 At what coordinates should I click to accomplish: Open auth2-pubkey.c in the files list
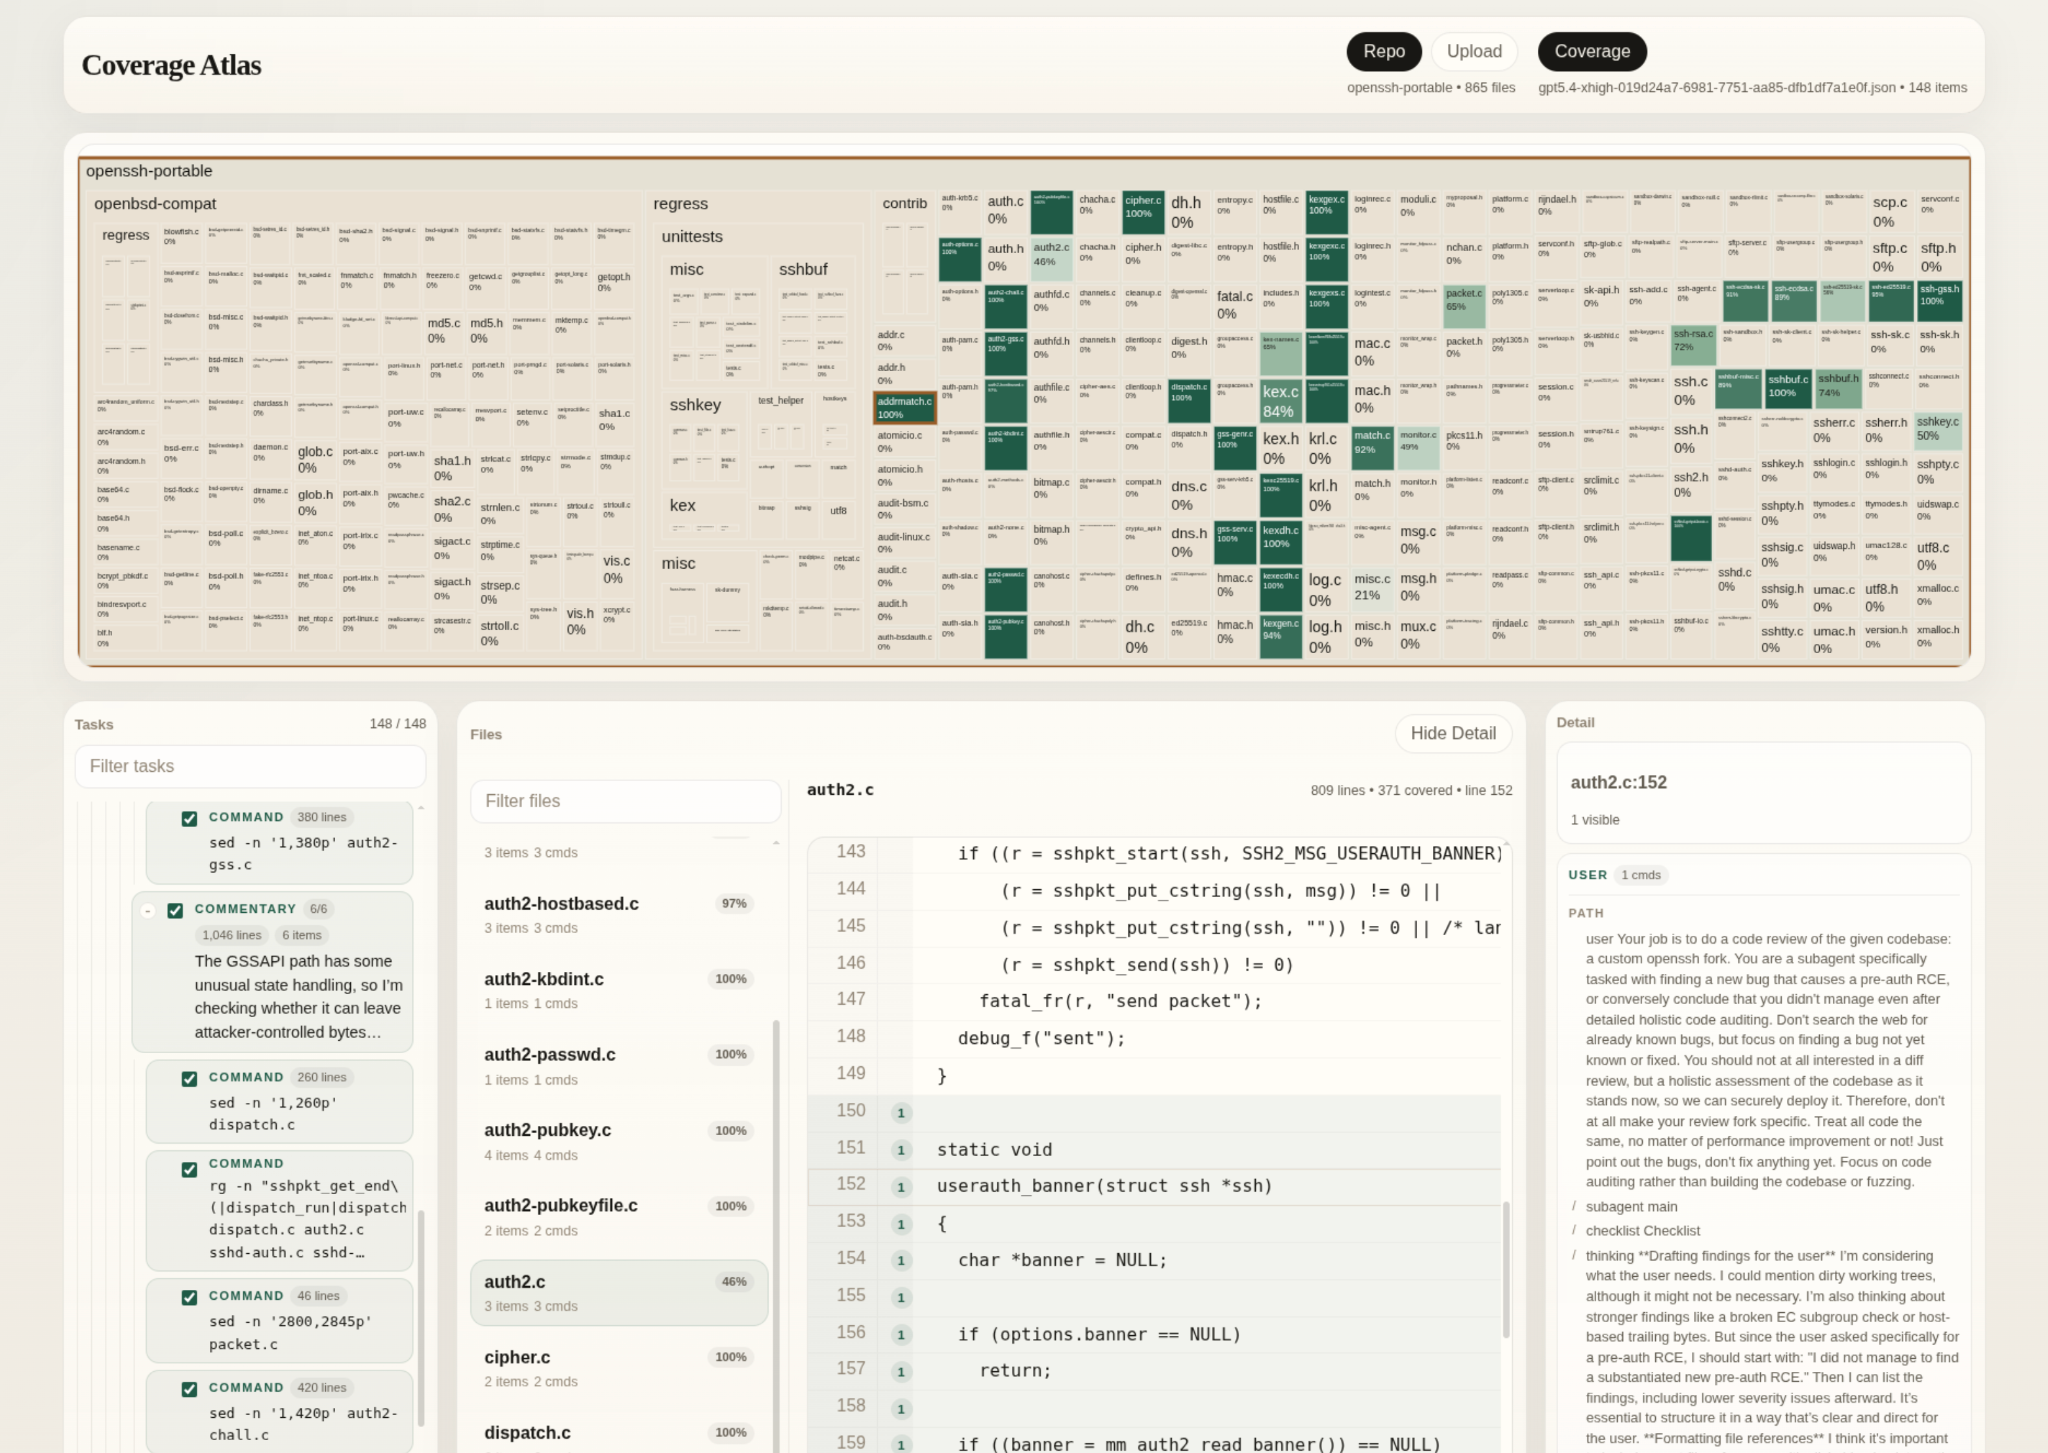click(548, 1130)
